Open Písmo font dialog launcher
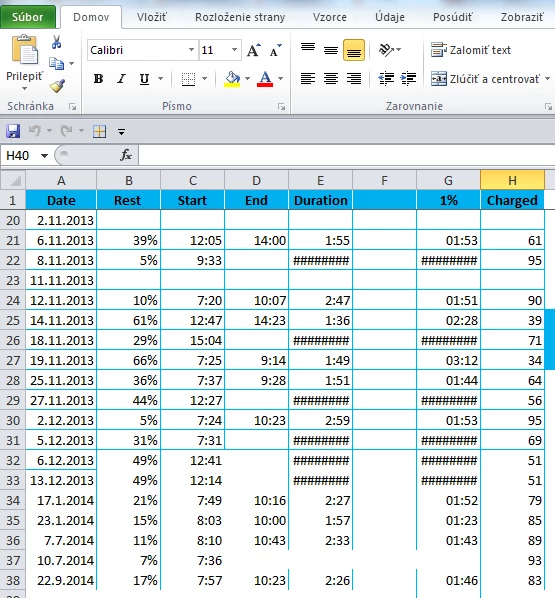 tap(282, 107)
